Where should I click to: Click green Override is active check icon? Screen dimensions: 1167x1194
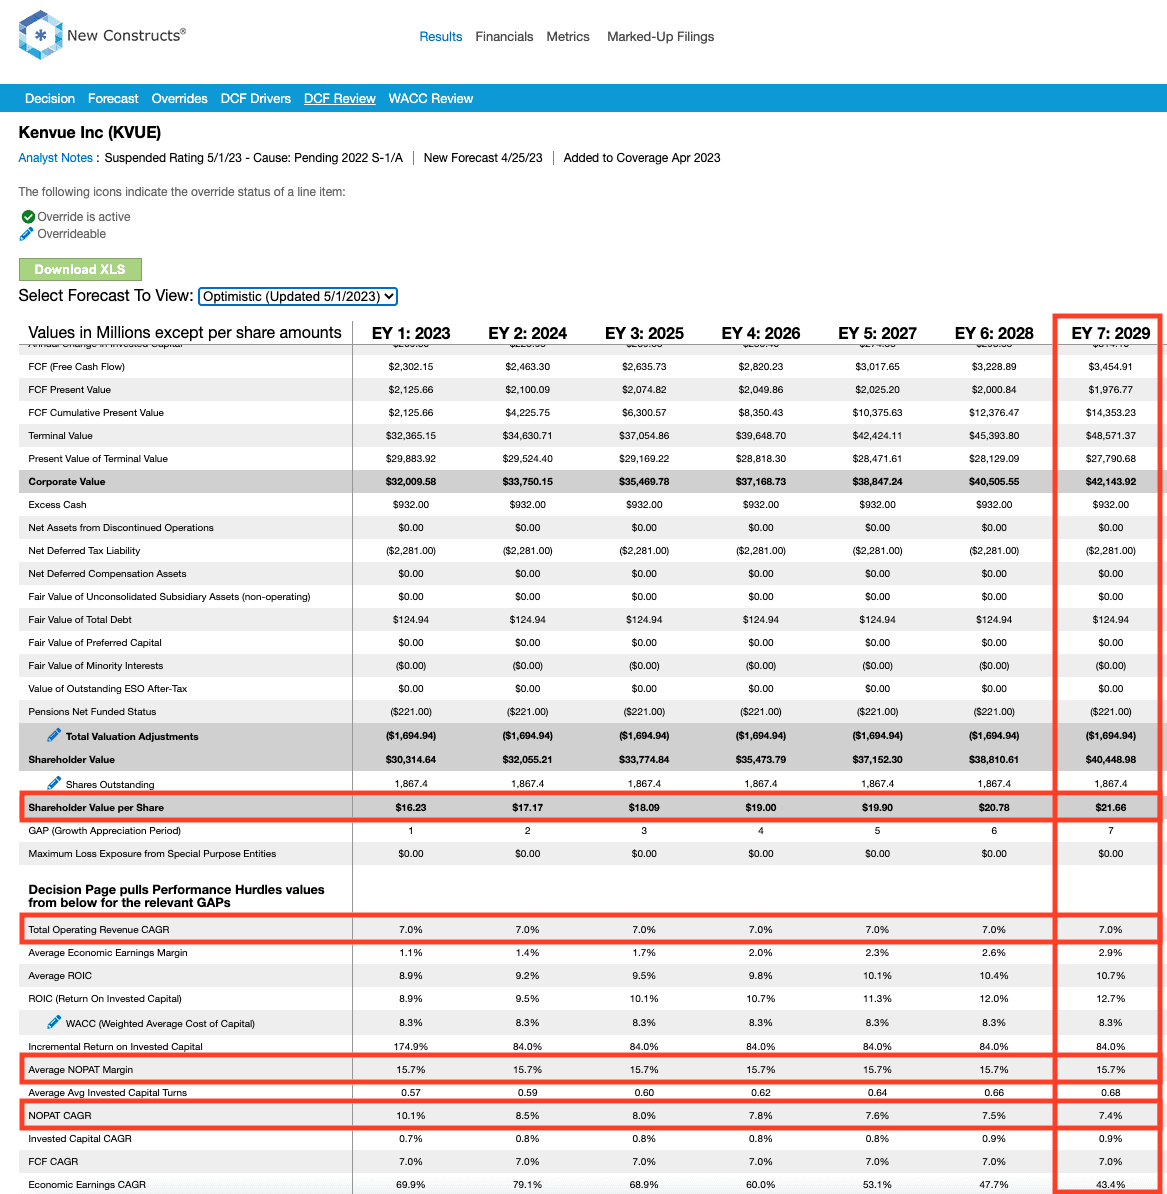(x=28, y=217)
